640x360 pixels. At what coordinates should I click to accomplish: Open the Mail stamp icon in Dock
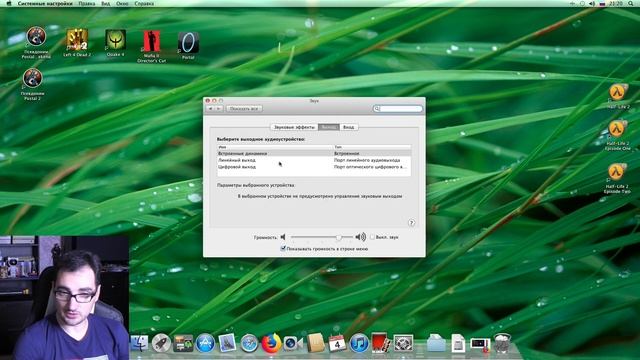tap(227, 343)
